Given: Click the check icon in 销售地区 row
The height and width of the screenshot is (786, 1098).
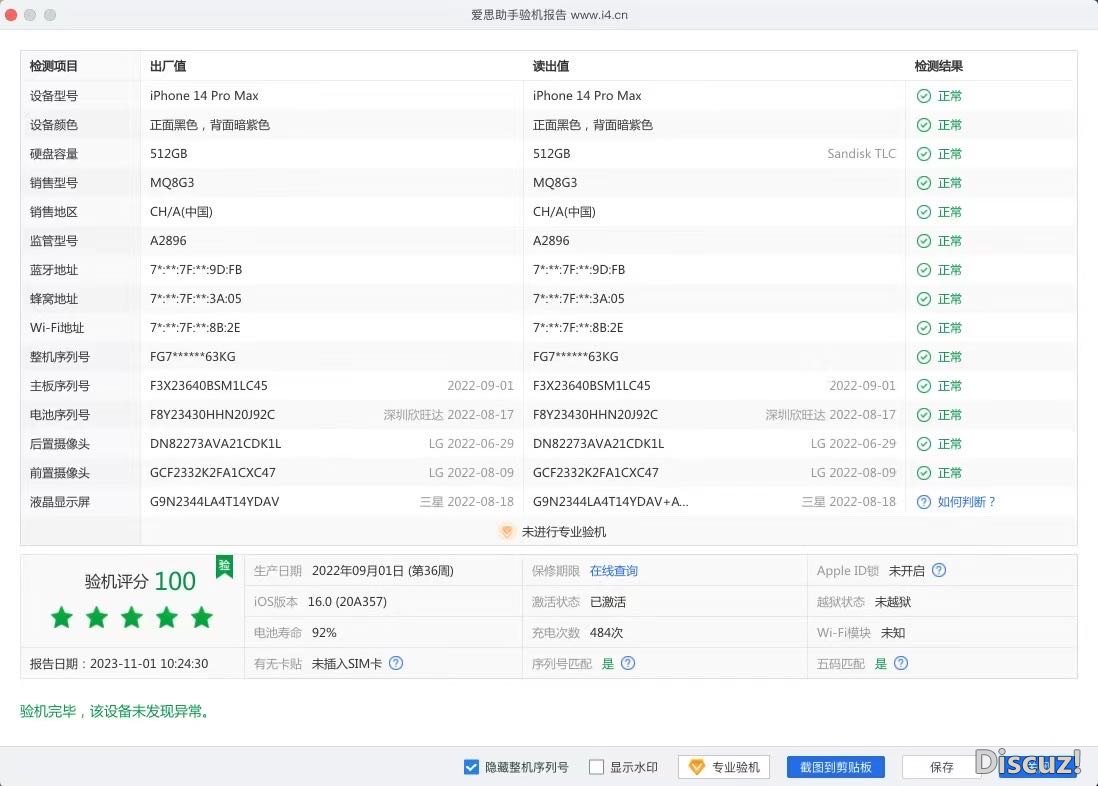Looking at the screenshot, I should tap(924, 212).
